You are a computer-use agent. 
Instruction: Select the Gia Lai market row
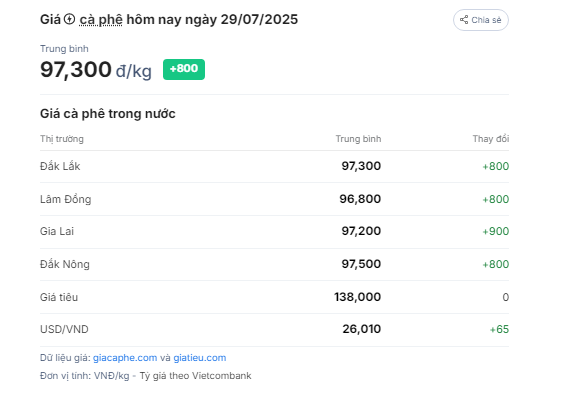(x=274, y=231)
